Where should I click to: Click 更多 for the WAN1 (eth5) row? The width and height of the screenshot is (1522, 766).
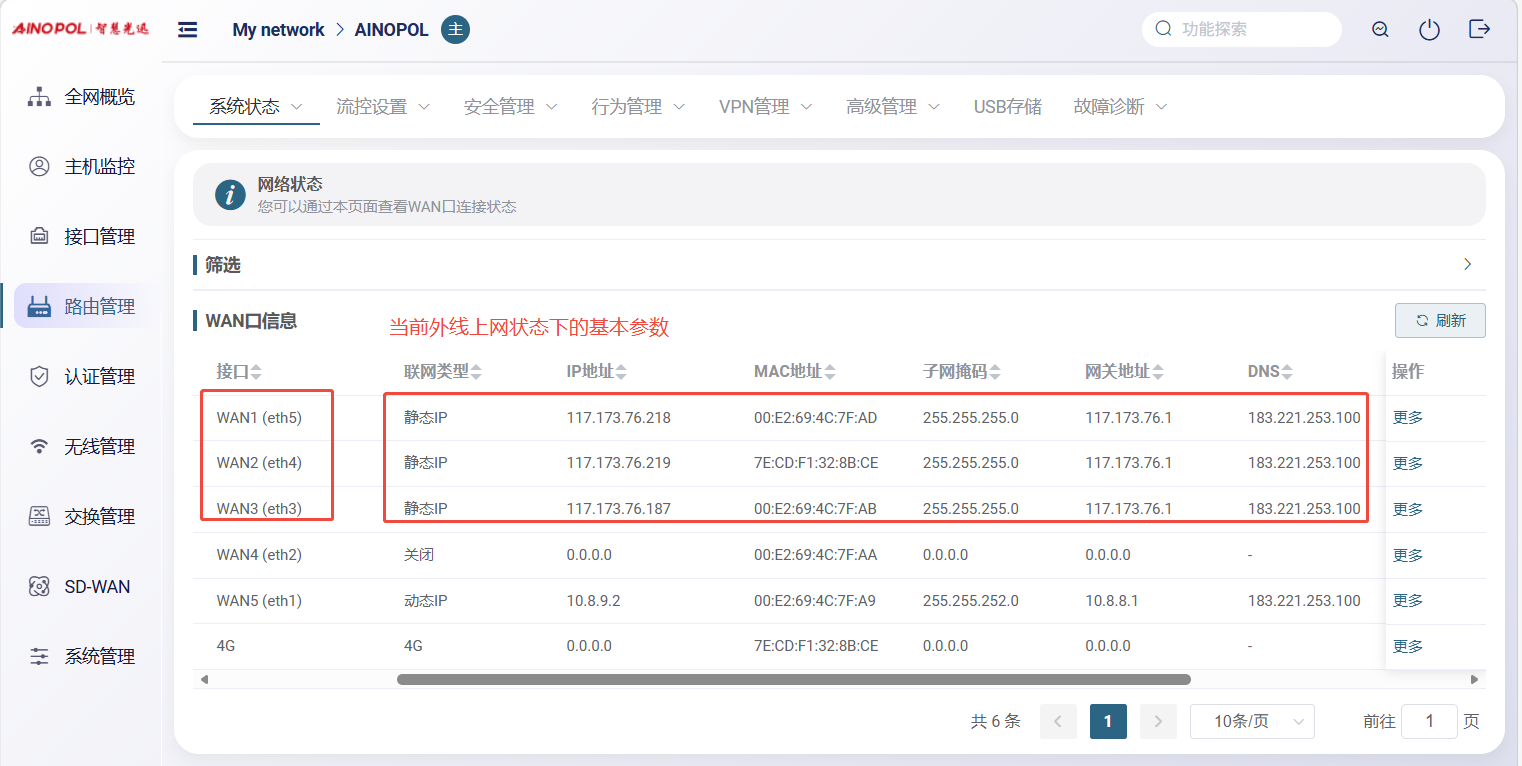tap(1407, 418)
